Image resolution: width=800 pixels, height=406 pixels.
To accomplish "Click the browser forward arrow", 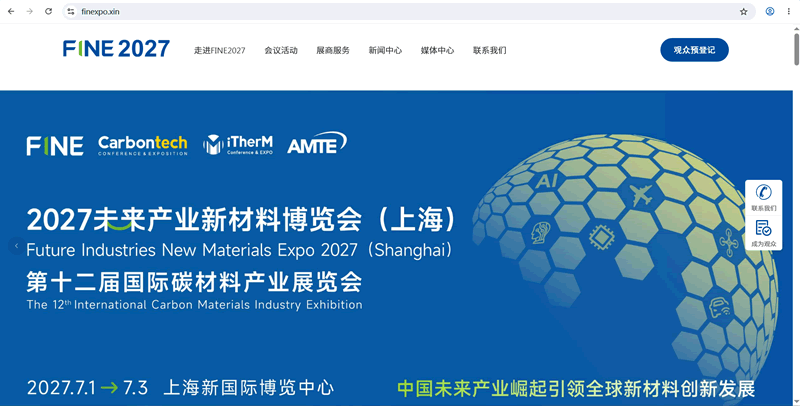I will pyautogui.click(x=30, y=11).
